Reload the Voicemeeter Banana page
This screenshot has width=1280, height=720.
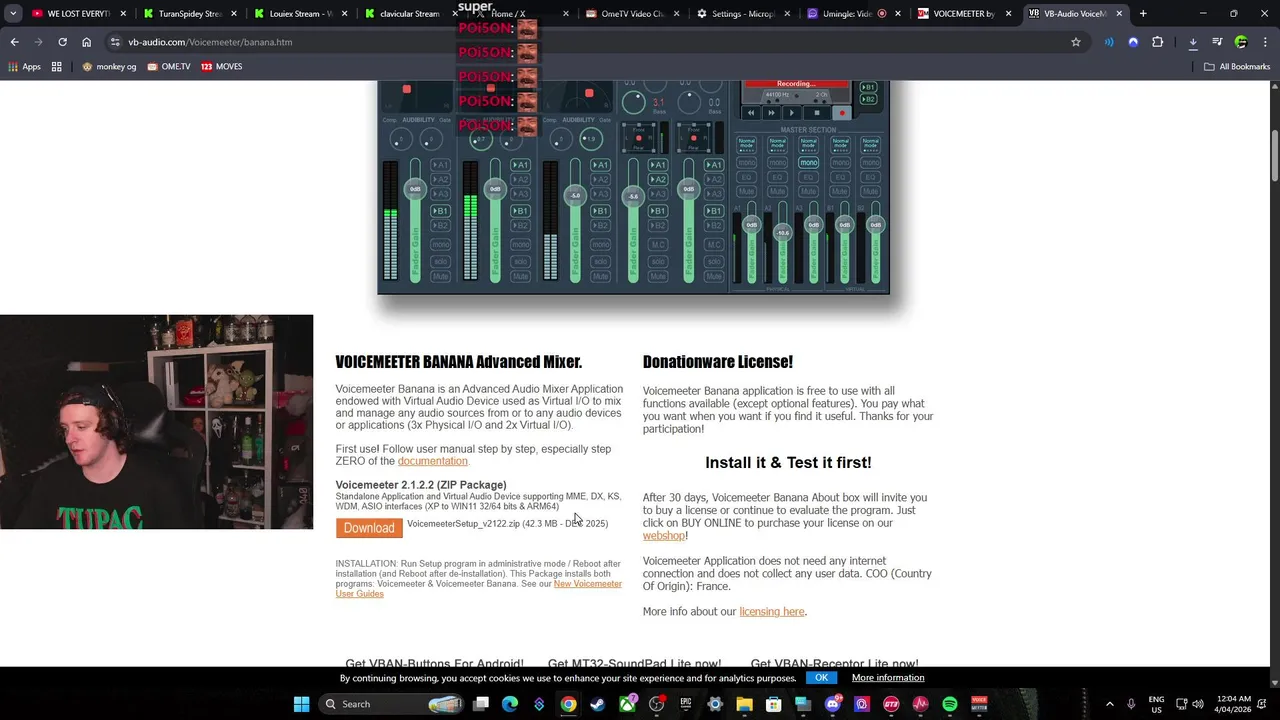point(62,42)
